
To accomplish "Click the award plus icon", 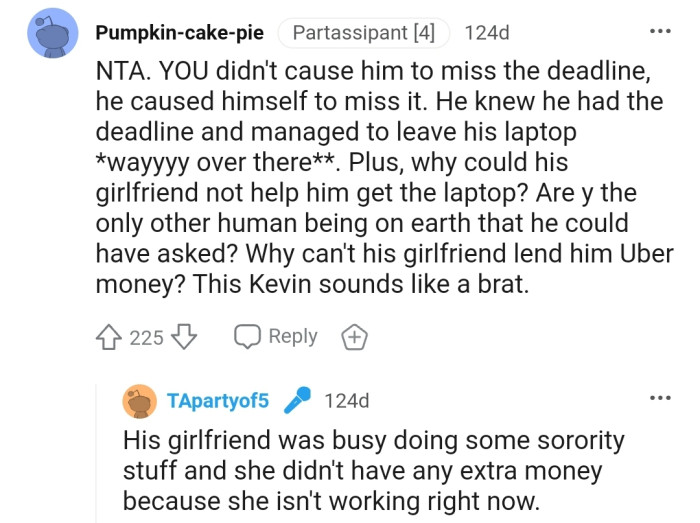I will tap(354, 337).
